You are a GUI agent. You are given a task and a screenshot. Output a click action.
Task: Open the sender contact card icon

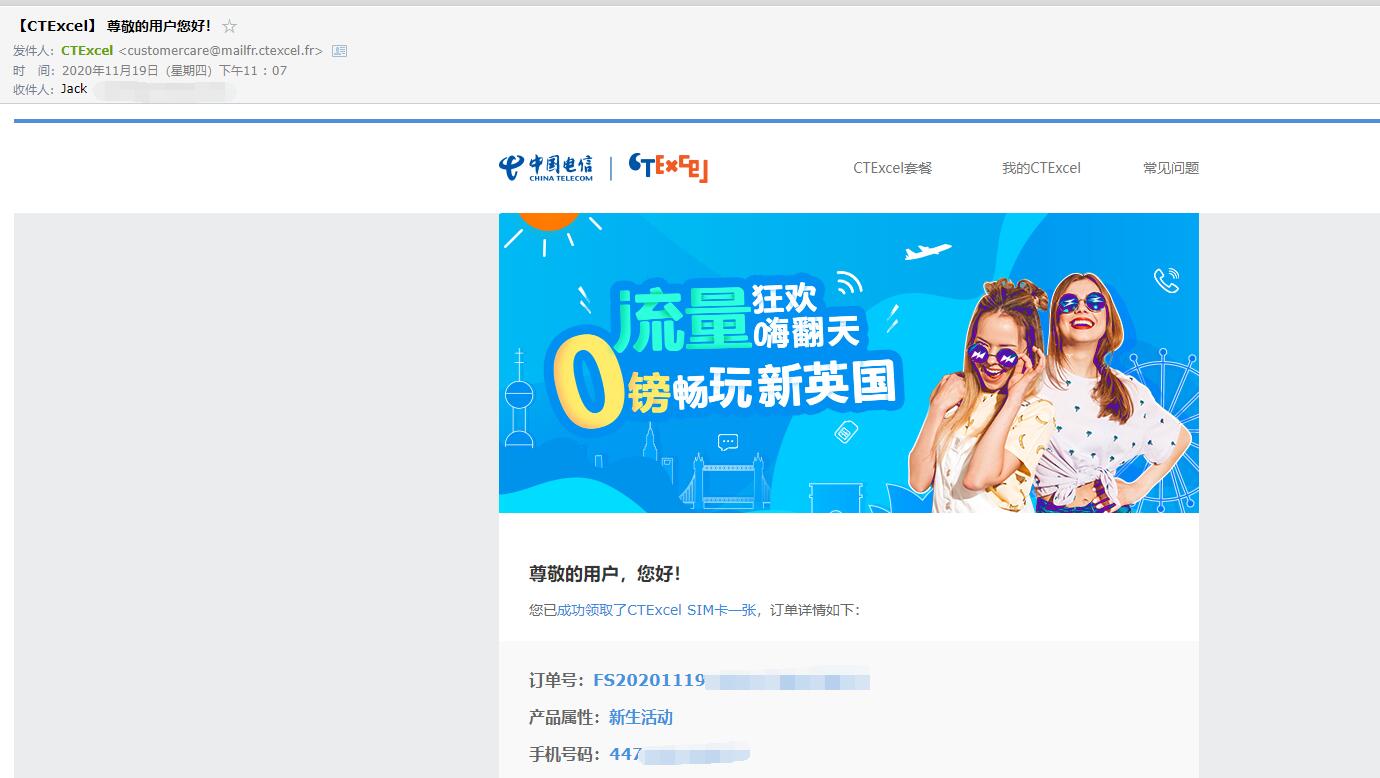pos(340,50)
